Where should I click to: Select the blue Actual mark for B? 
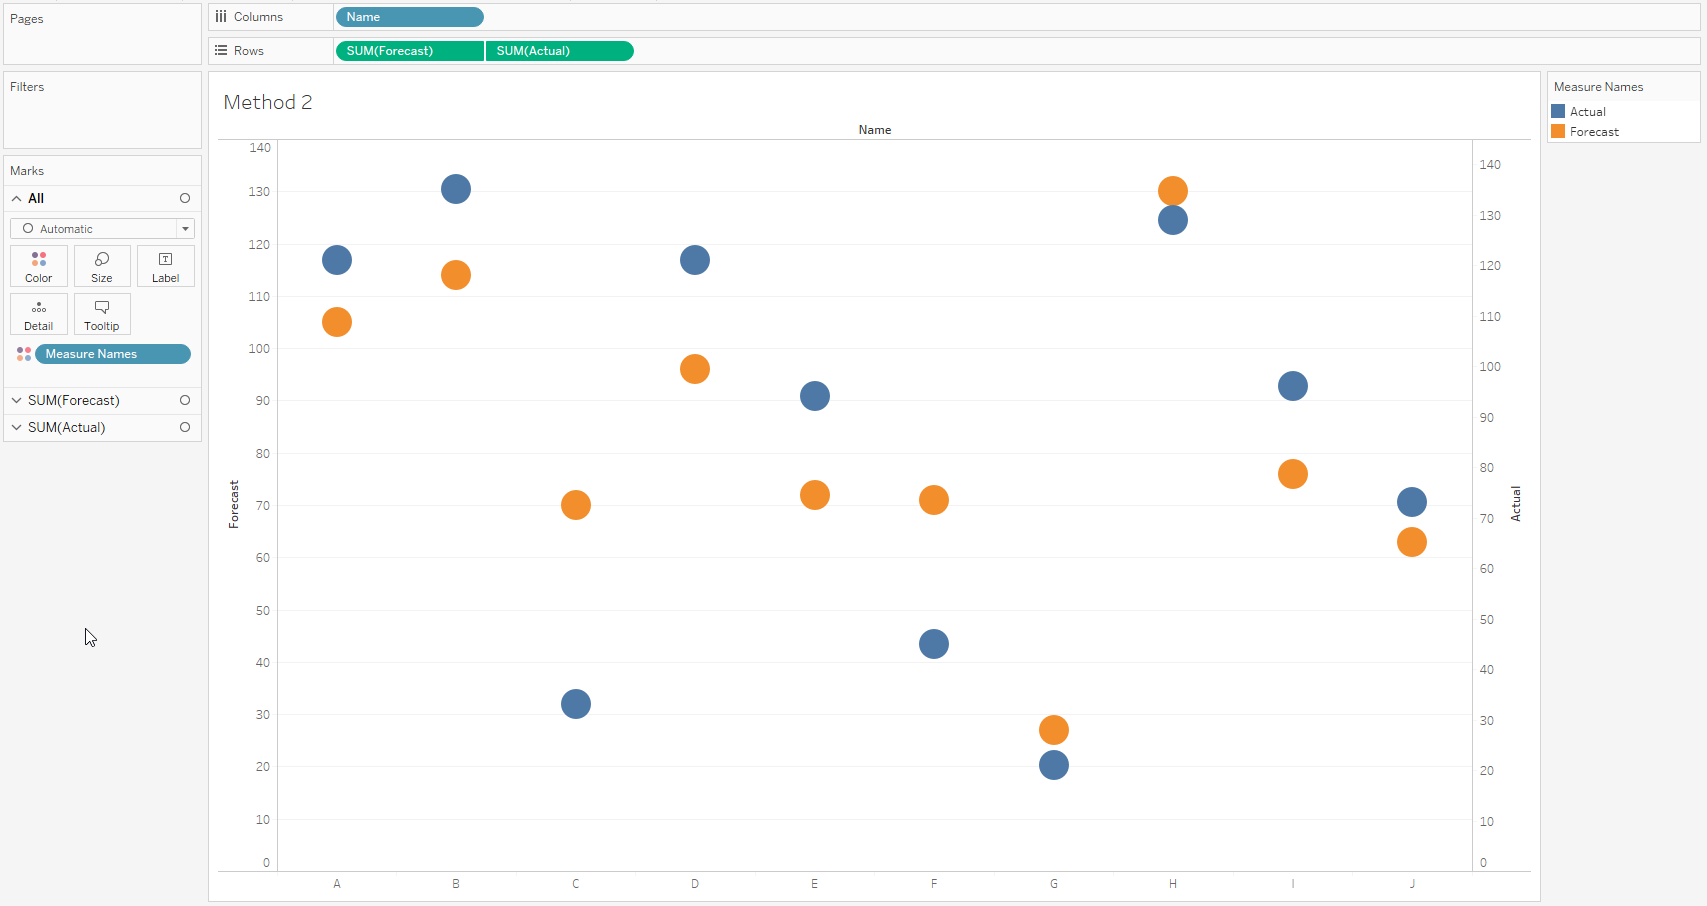tap(456, 189)
